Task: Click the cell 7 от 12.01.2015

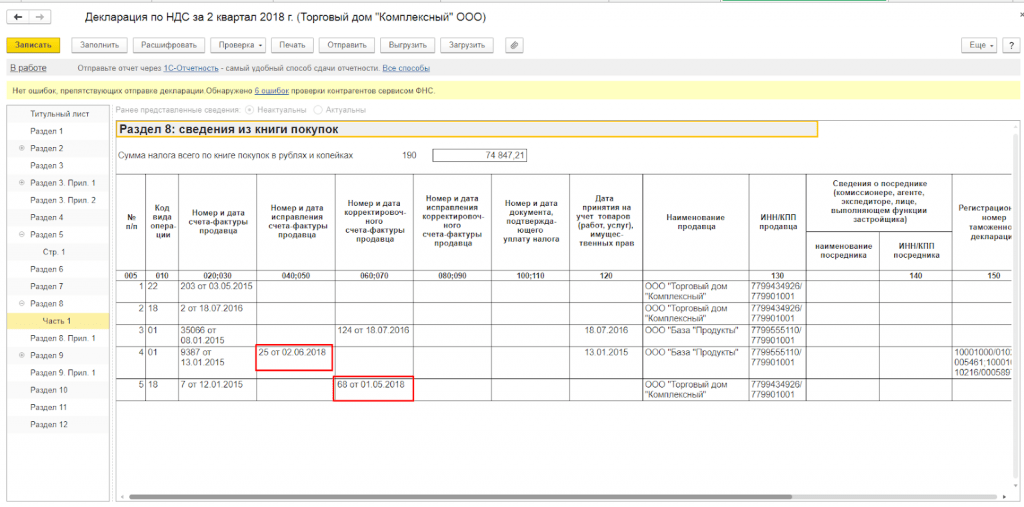Action: (217, 389)
